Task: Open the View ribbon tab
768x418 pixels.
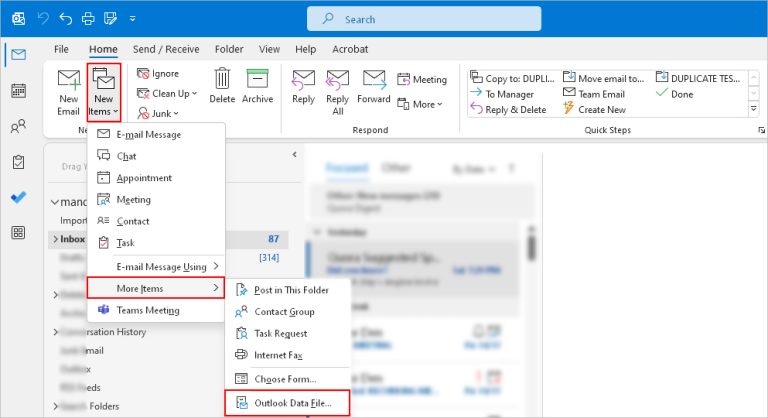Action: point(269,49)
